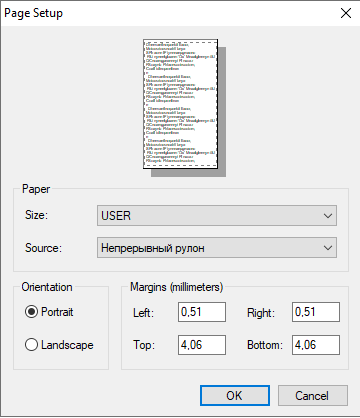This screenshot has height=418, width=360.
Task: Close the Page Setup window
Action: [346, 13]
